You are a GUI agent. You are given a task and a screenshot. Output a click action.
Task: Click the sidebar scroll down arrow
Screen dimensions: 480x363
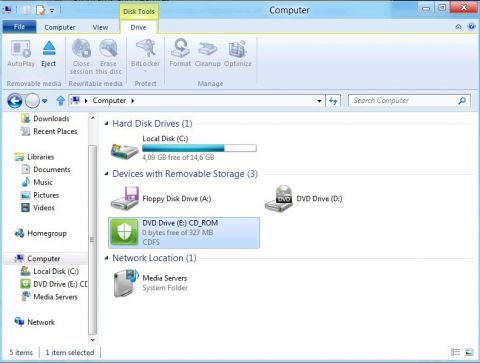93,340
